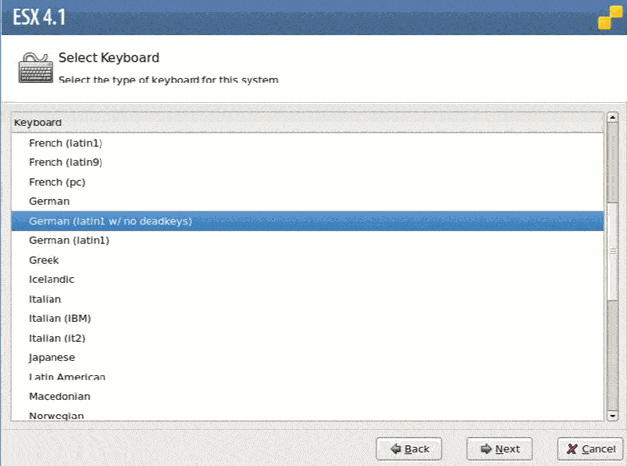
Task: Choose French (latin9) from the list
Action: 66,162
